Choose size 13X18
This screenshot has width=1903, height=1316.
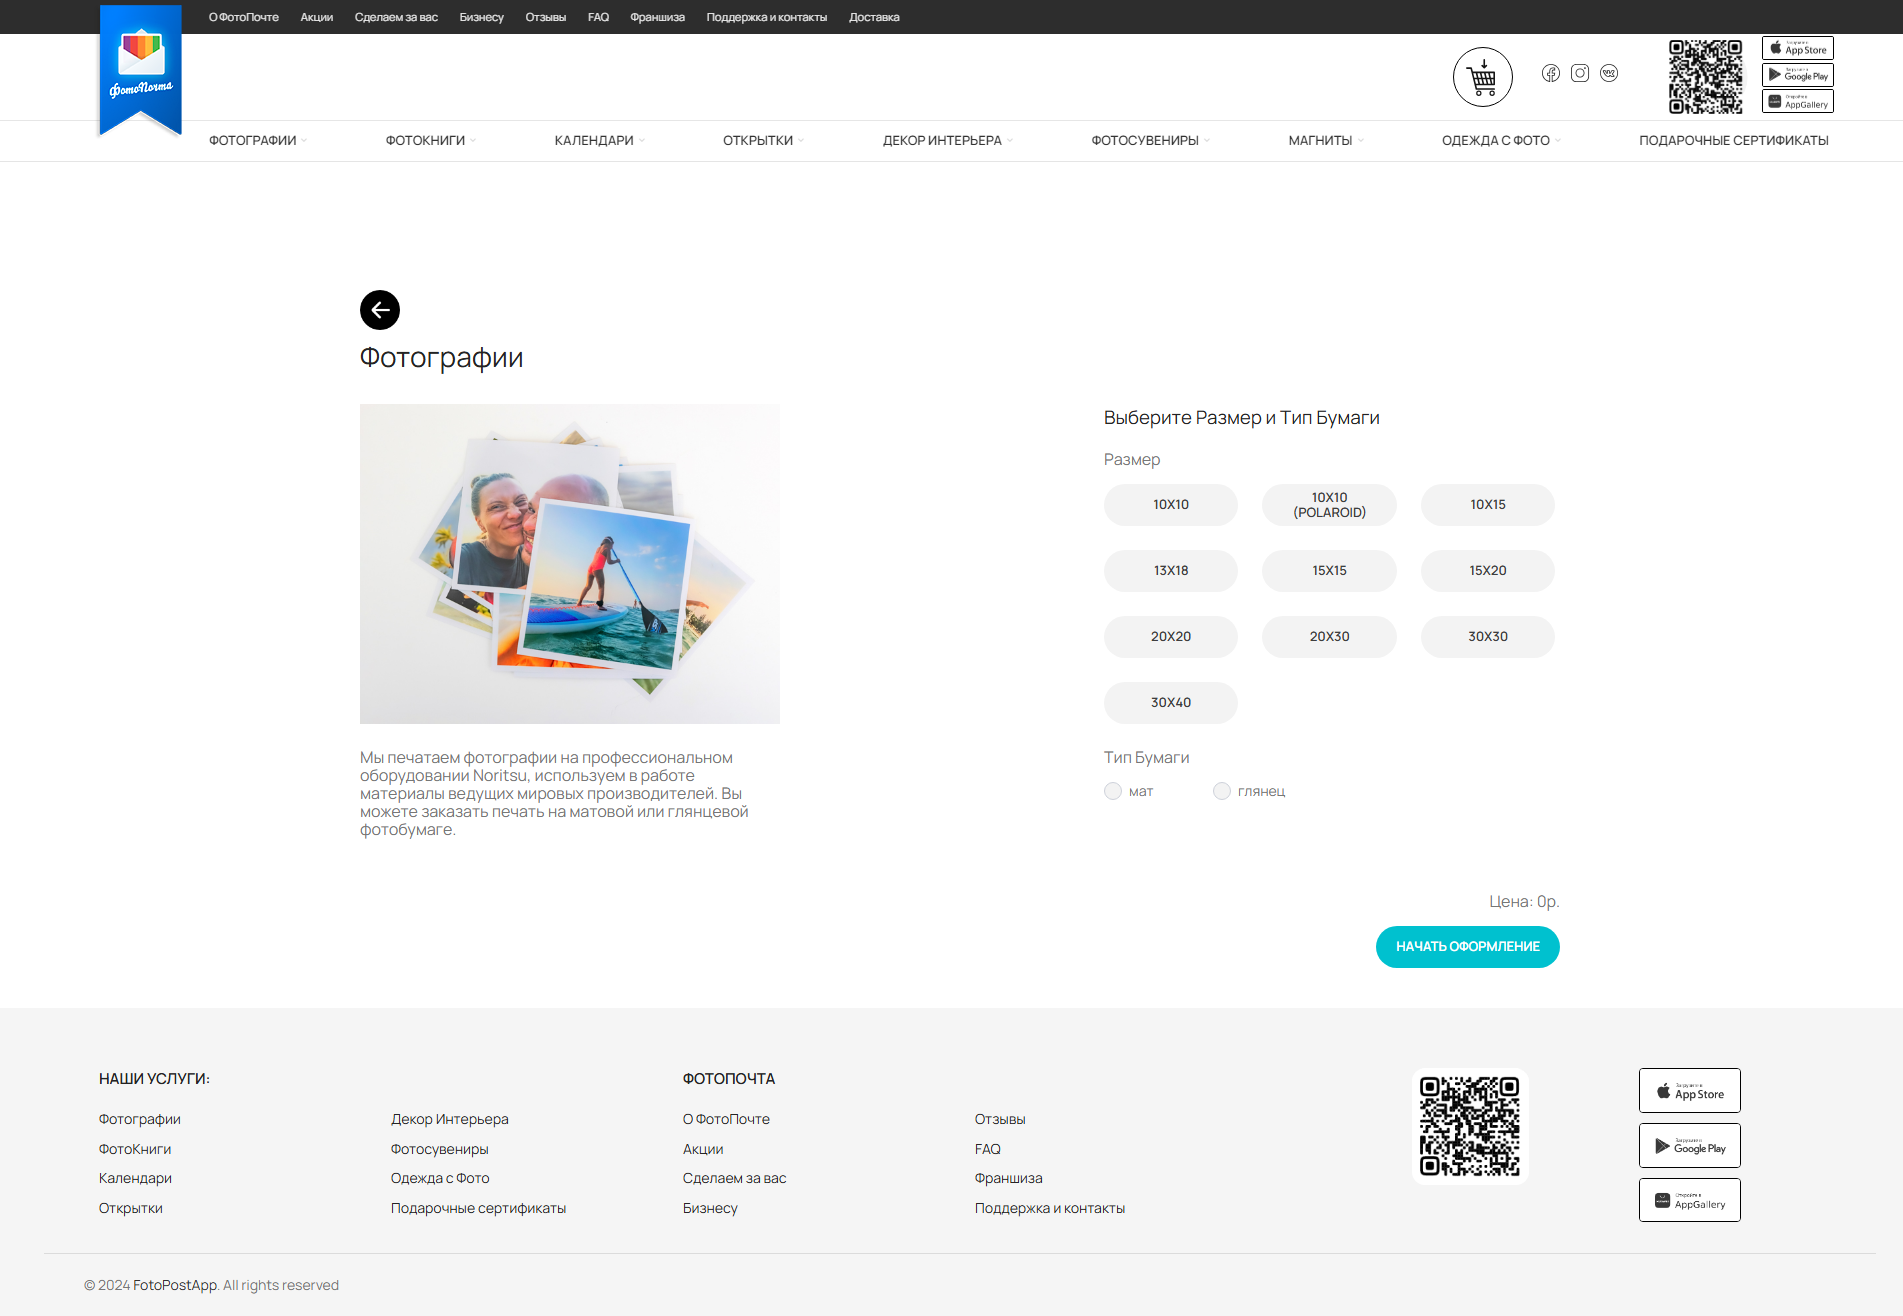tap(1171, 571)
